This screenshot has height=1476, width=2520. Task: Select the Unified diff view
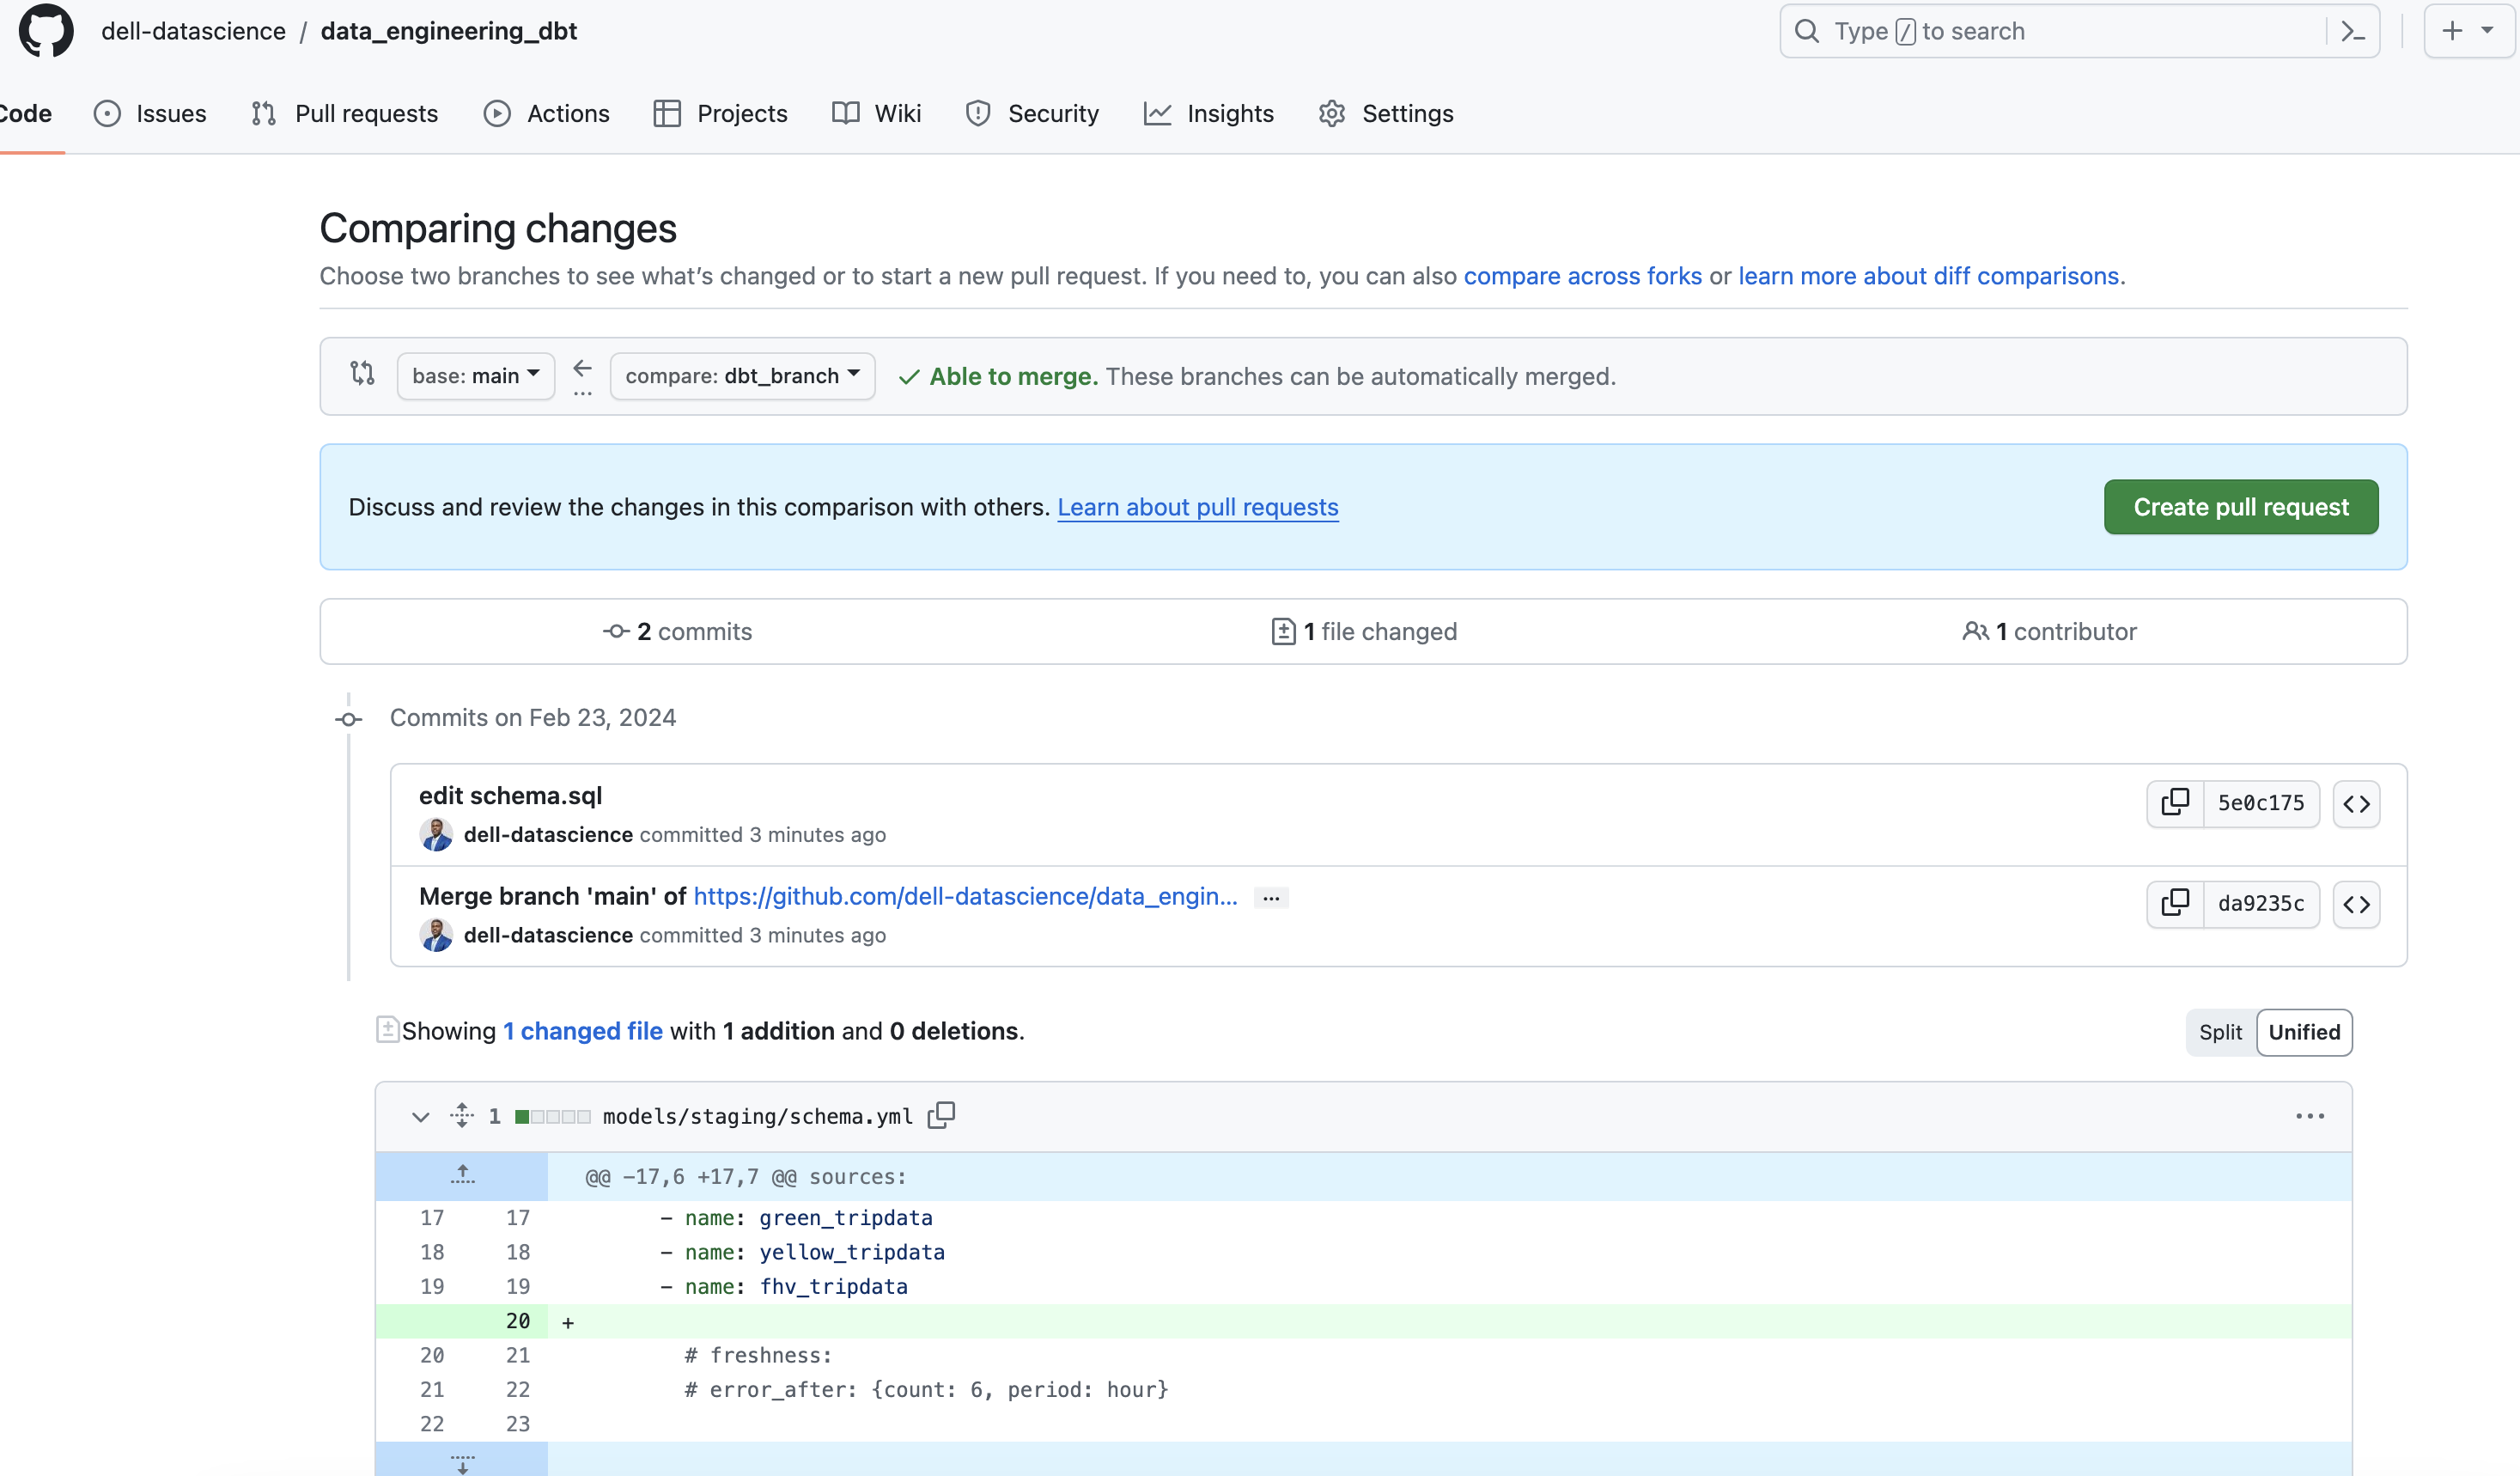2304,1032
